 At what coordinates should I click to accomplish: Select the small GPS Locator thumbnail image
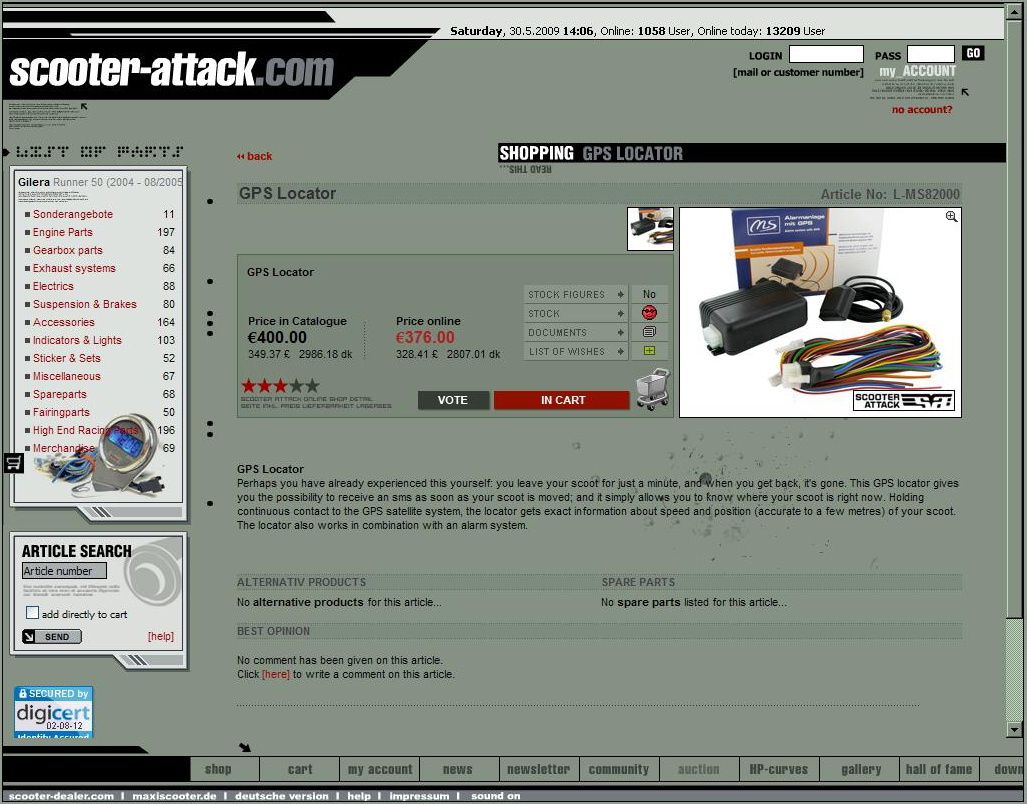click(650, 229)
